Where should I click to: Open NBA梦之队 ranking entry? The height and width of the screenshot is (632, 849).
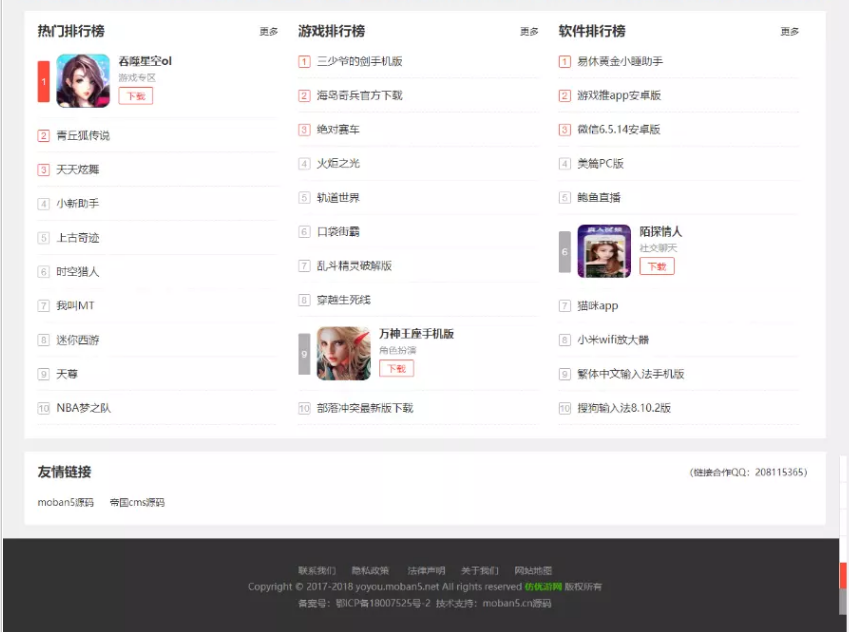point(83,408)
